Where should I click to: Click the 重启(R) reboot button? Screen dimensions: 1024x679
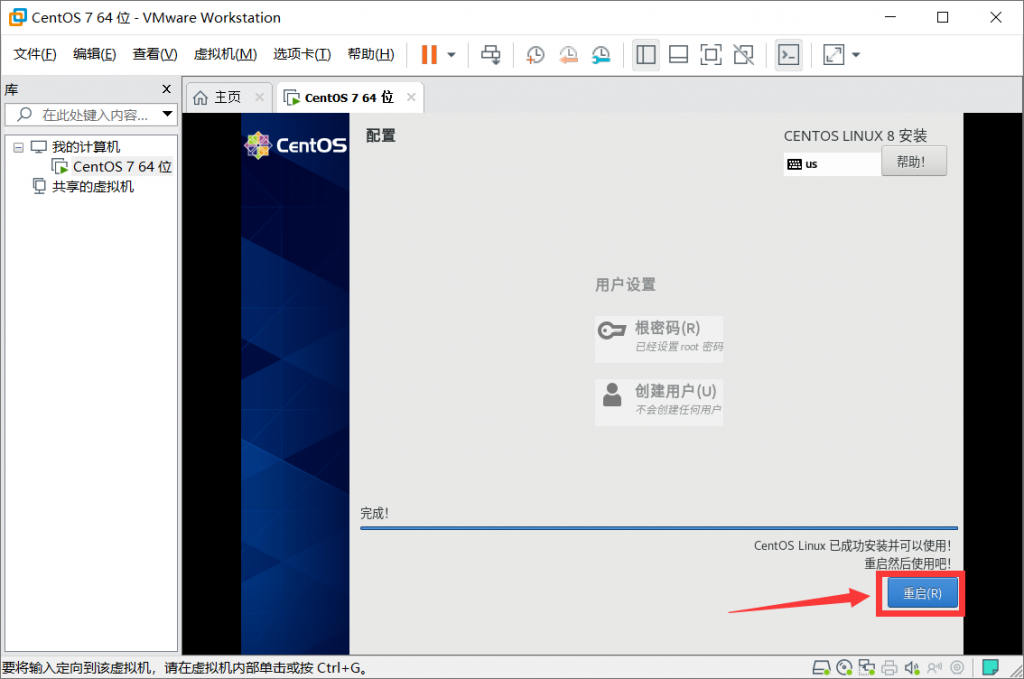[922, 593]
